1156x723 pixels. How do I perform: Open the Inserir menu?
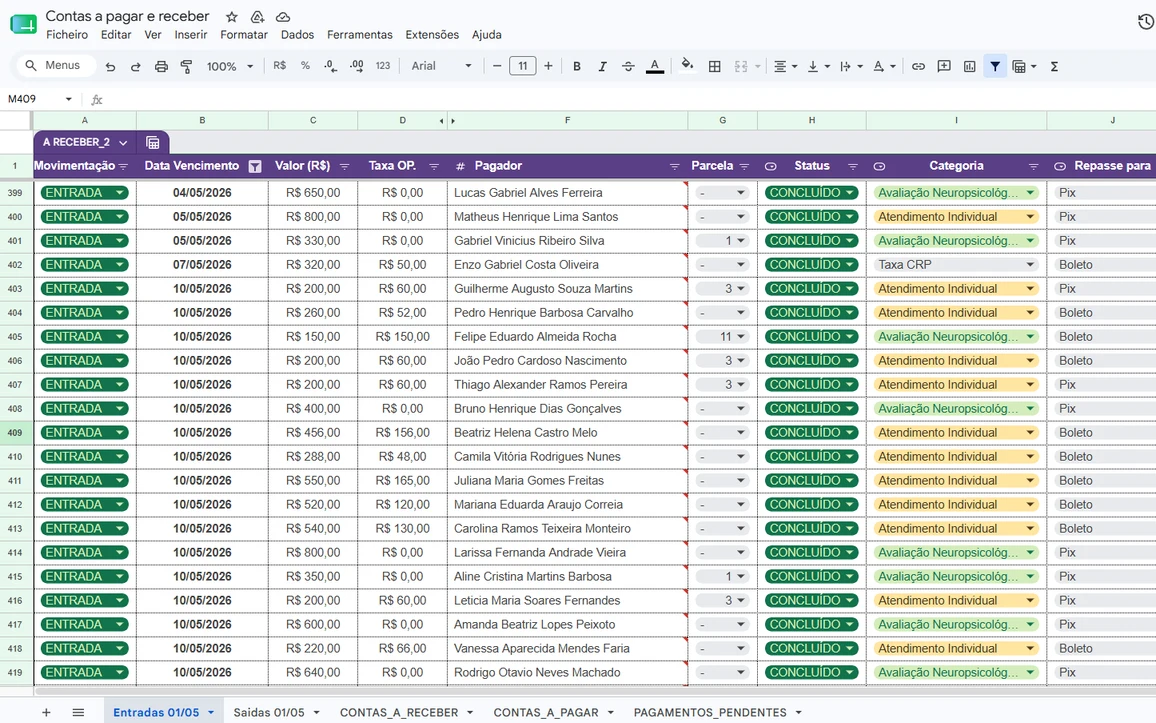190,35
